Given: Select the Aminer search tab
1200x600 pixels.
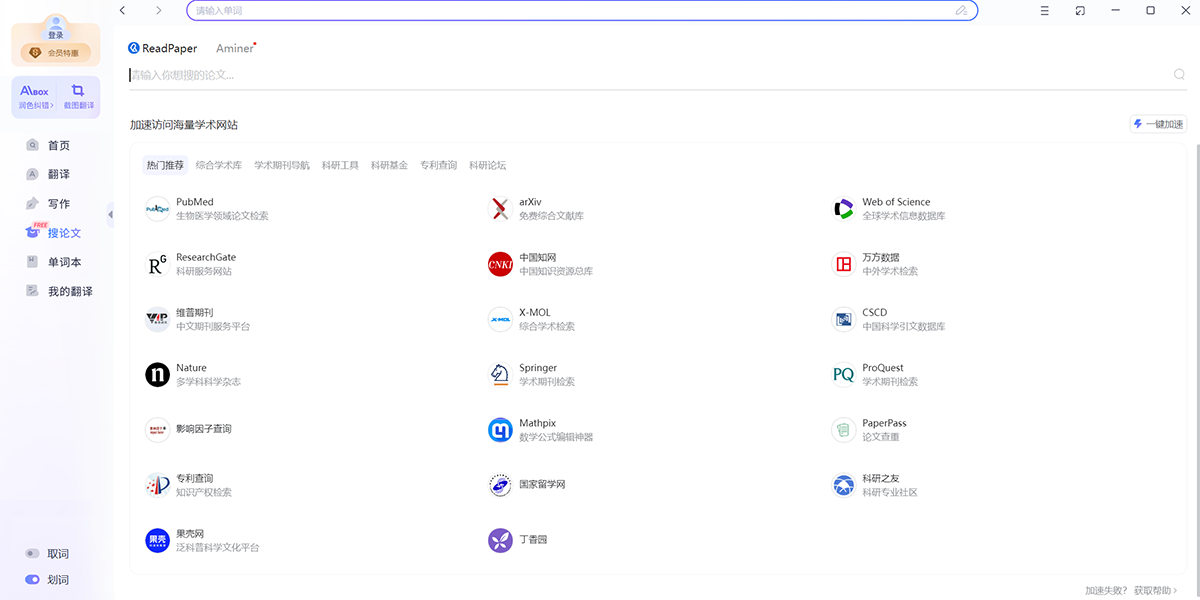Looking at the screenshot, I should click(x=235, y=48).
